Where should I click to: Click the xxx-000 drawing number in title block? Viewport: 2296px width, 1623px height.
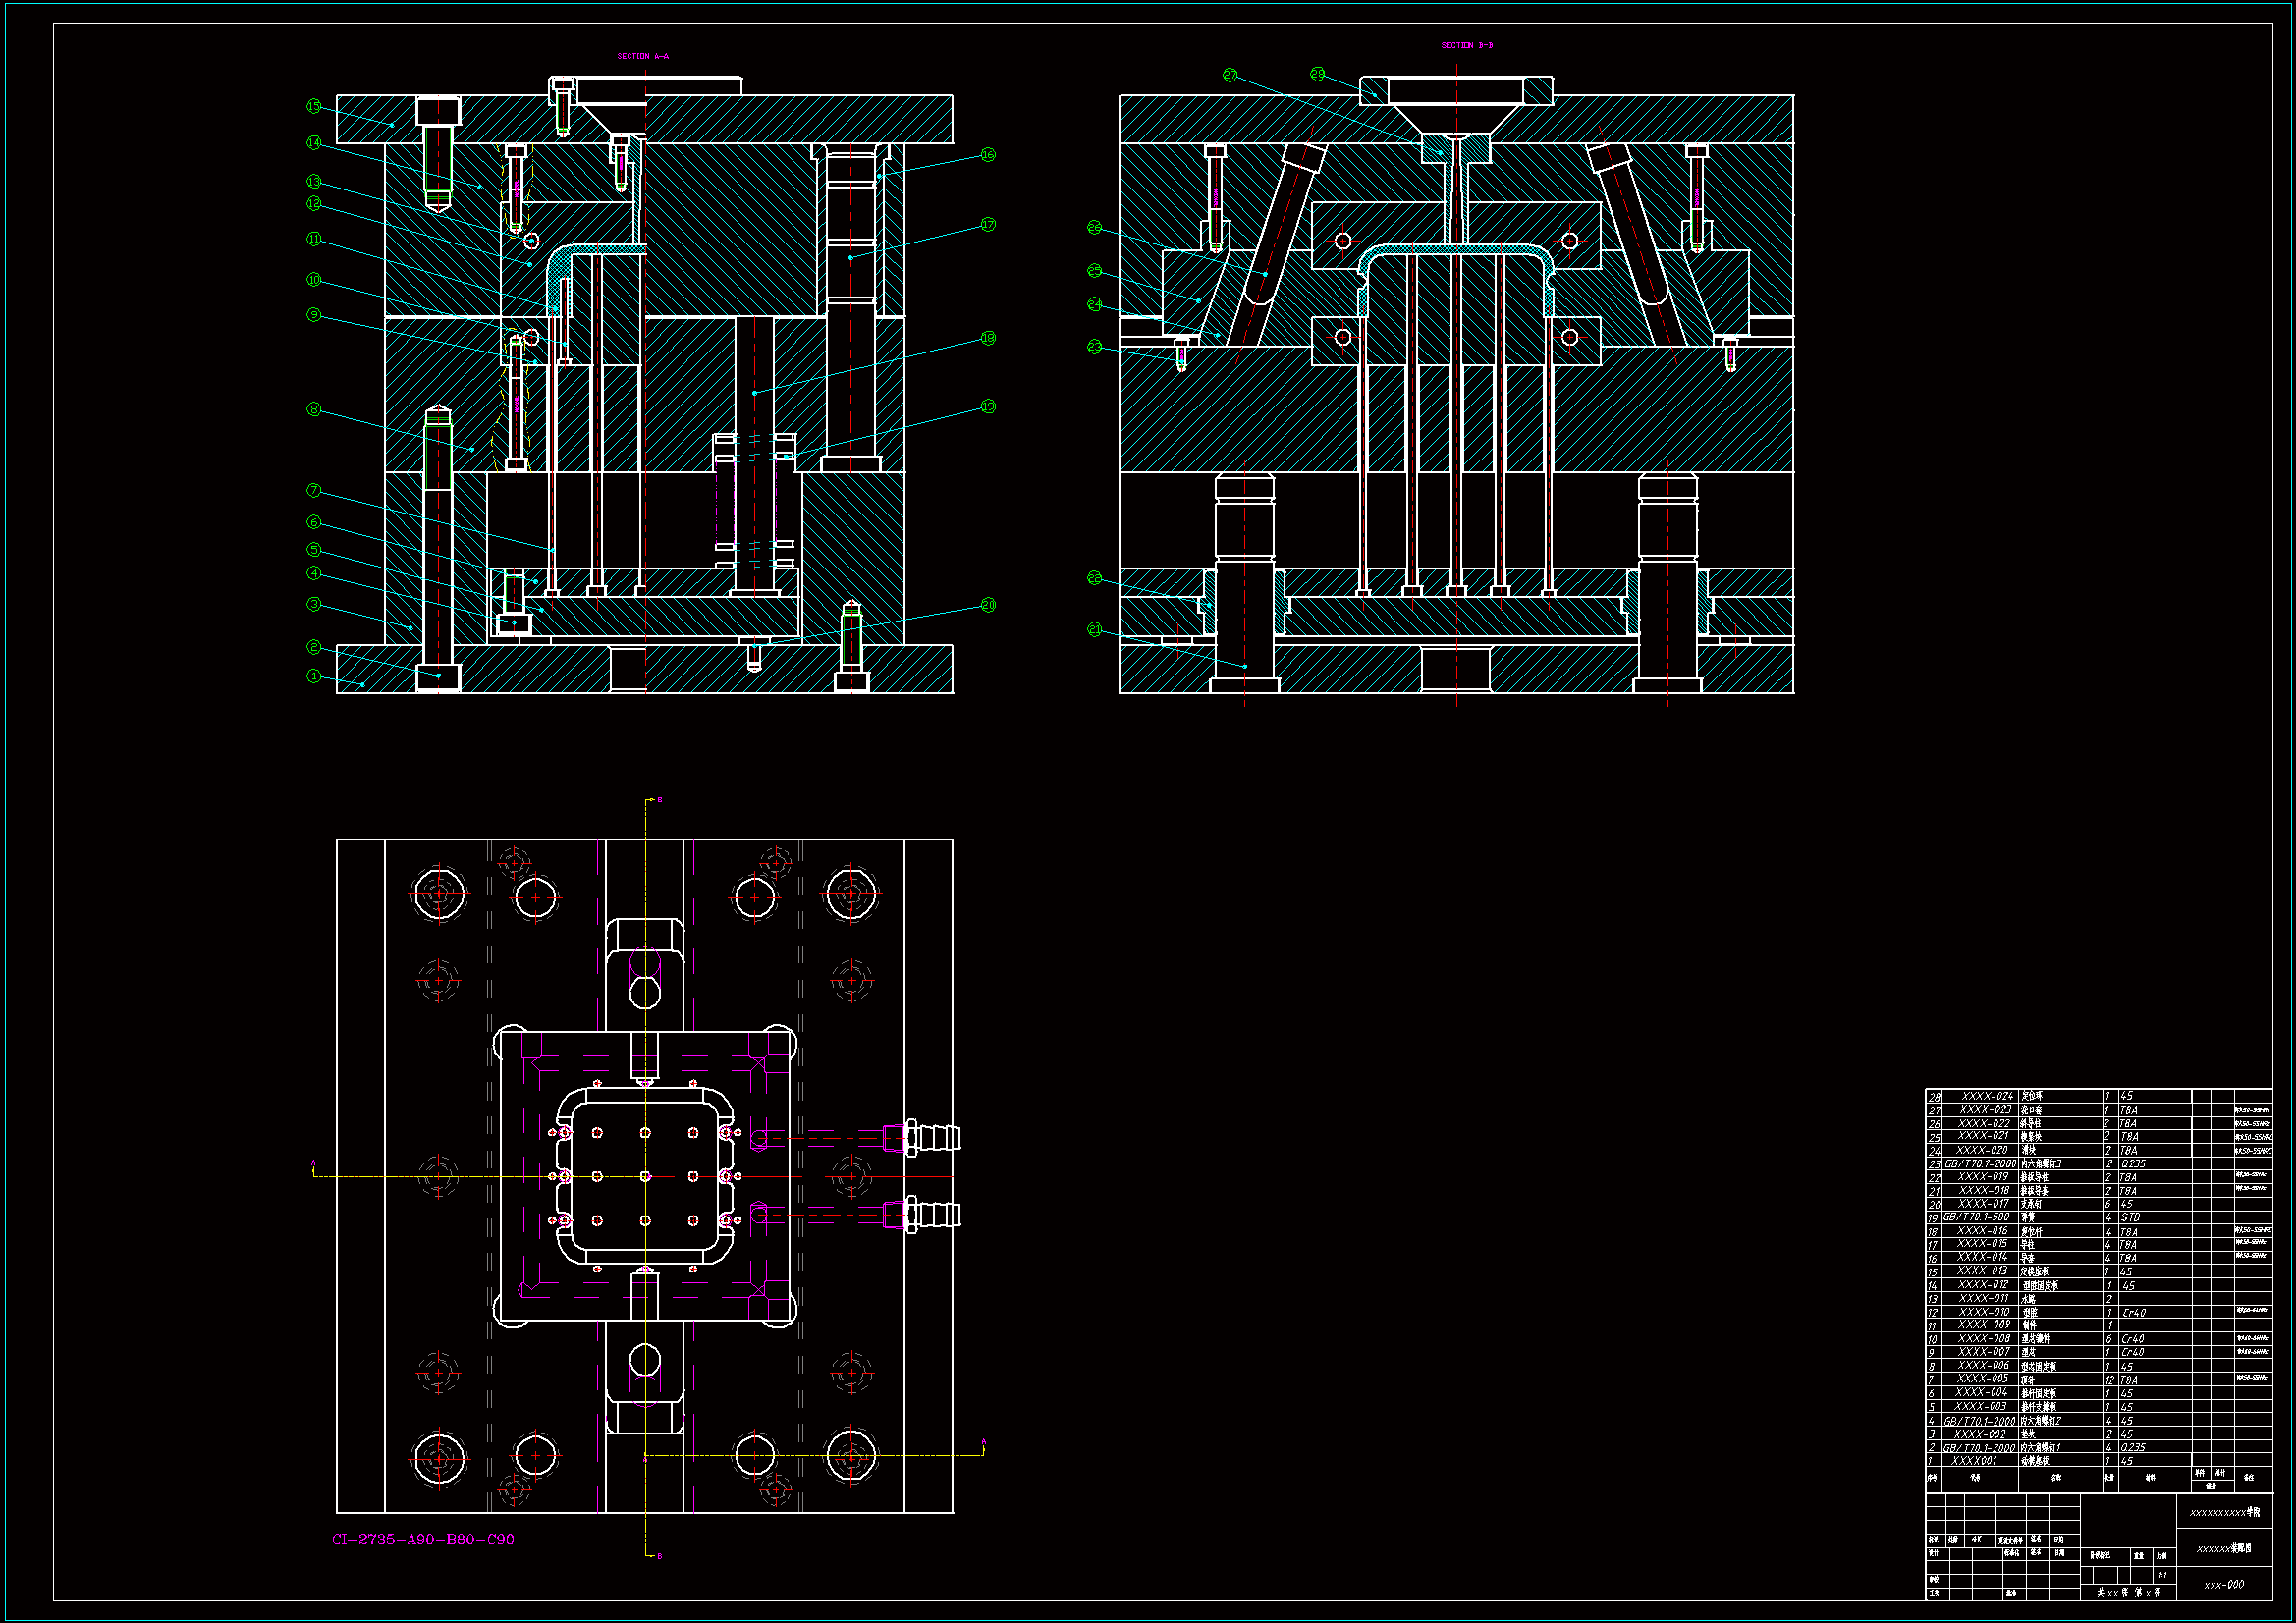pyautogui.click(x=2224, y=1584)
